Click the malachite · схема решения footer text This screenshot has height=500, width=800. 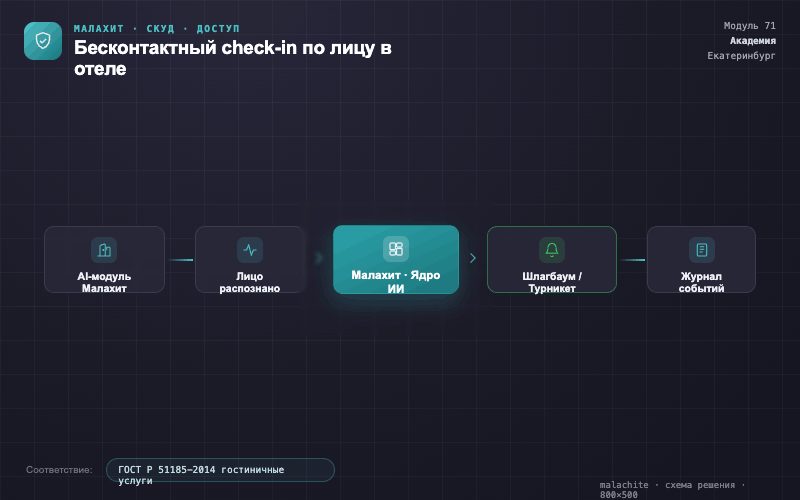(x=672, y=489)
